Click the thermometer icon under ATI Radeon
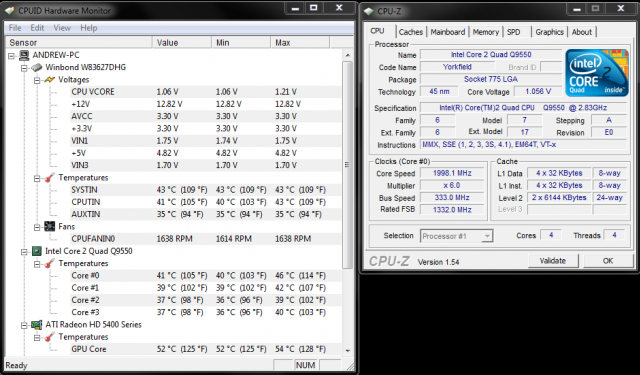This screenshot has height=375, width=640. pyautogui.click(x=49, y=337)
